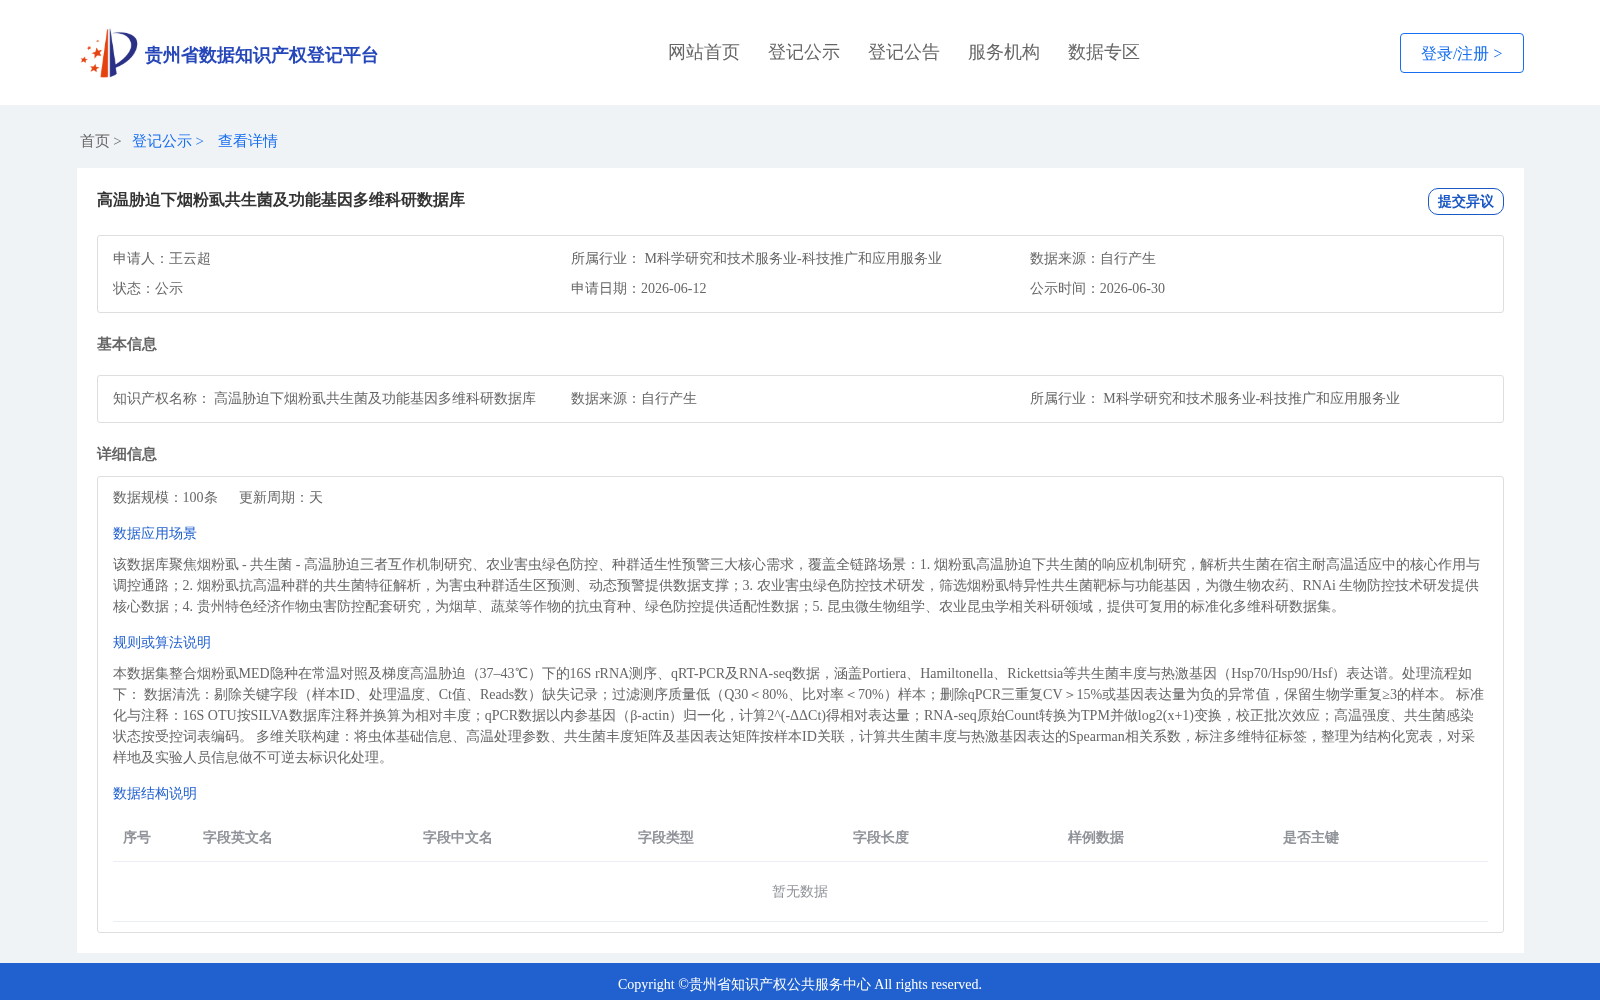Click the 基本信息 section heading
The width and height of the screenshot is (1600, 1000).
click(x=127, y=344)
